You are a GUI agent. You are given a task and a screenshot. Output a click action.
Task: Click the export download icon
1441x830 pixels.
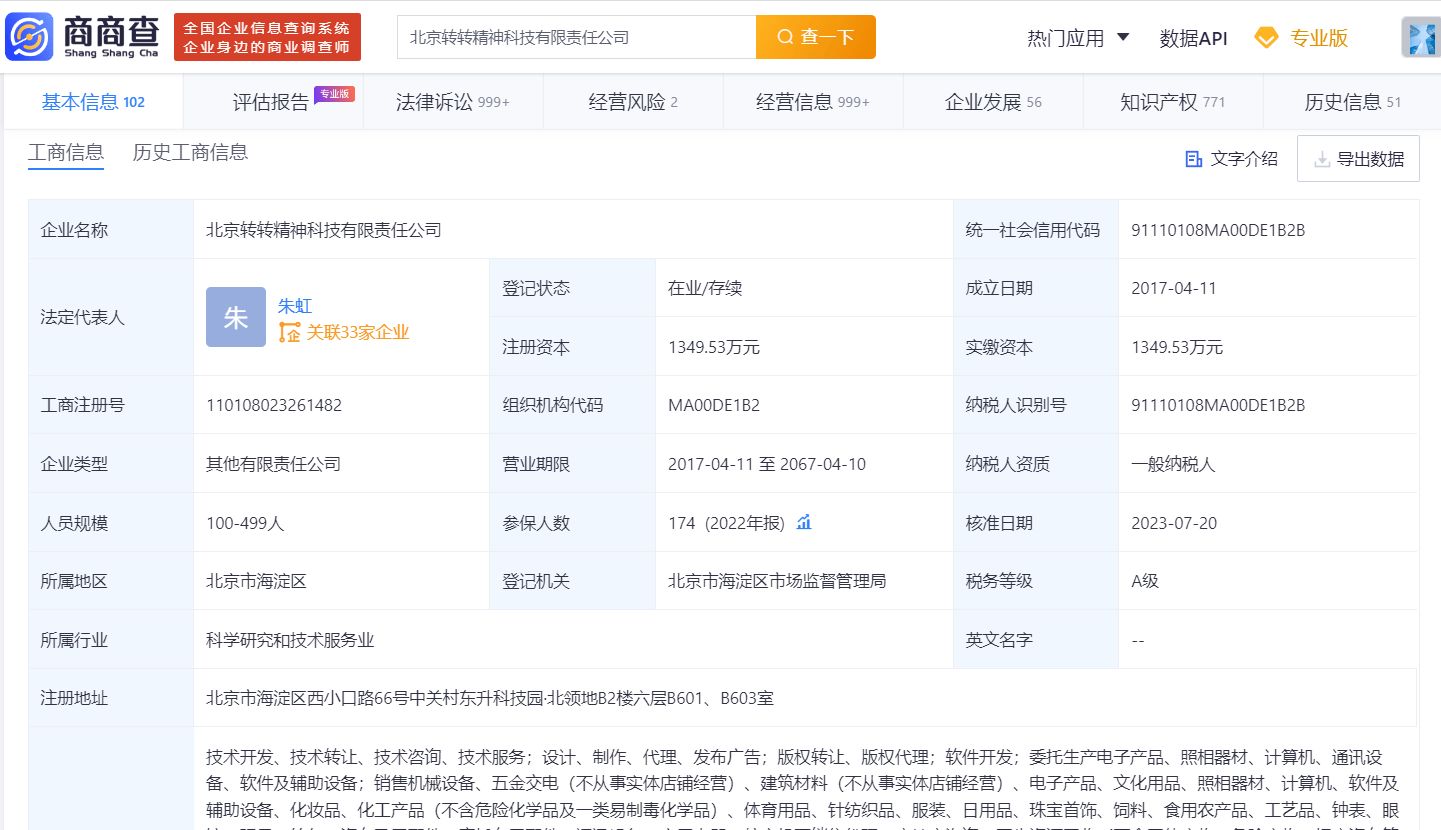[1322, 159]
